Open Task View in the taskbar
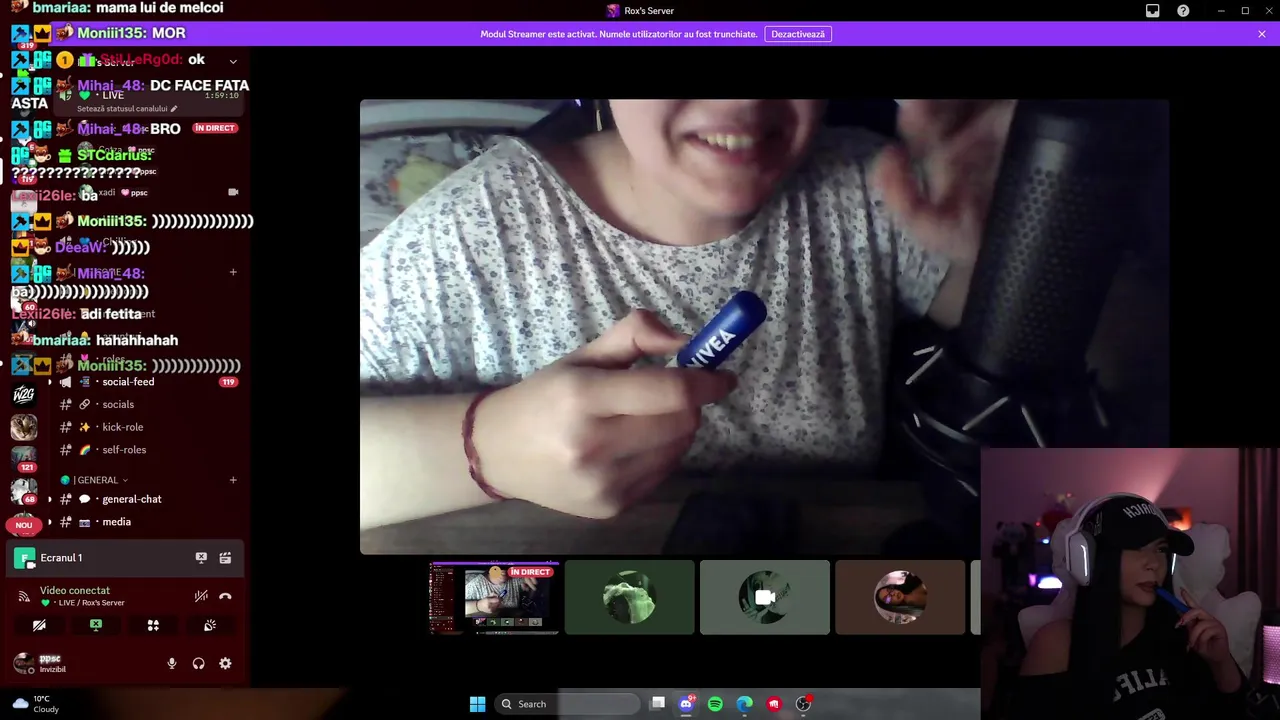This screenshot has width=1280, height=720. [x=657, y=704]
